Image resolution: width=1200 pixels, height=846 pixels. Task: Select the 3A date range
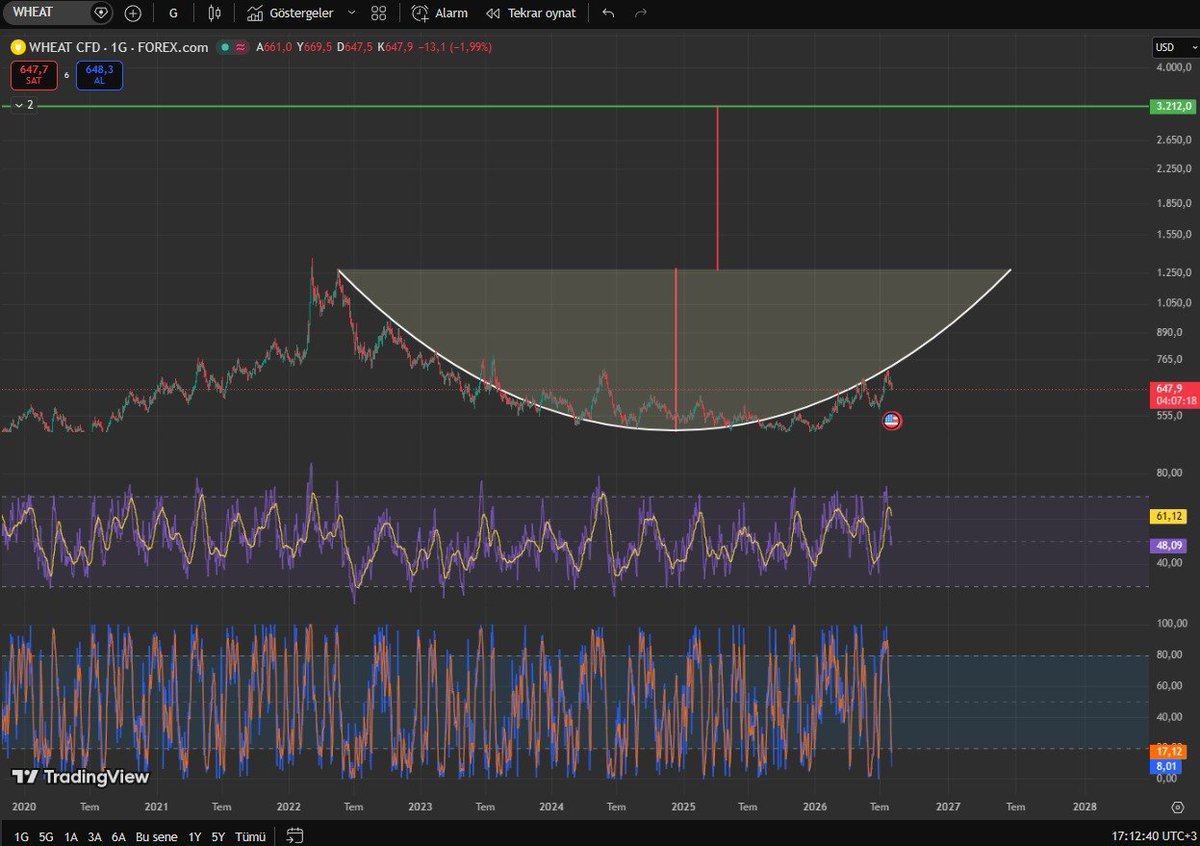point(95,835)
